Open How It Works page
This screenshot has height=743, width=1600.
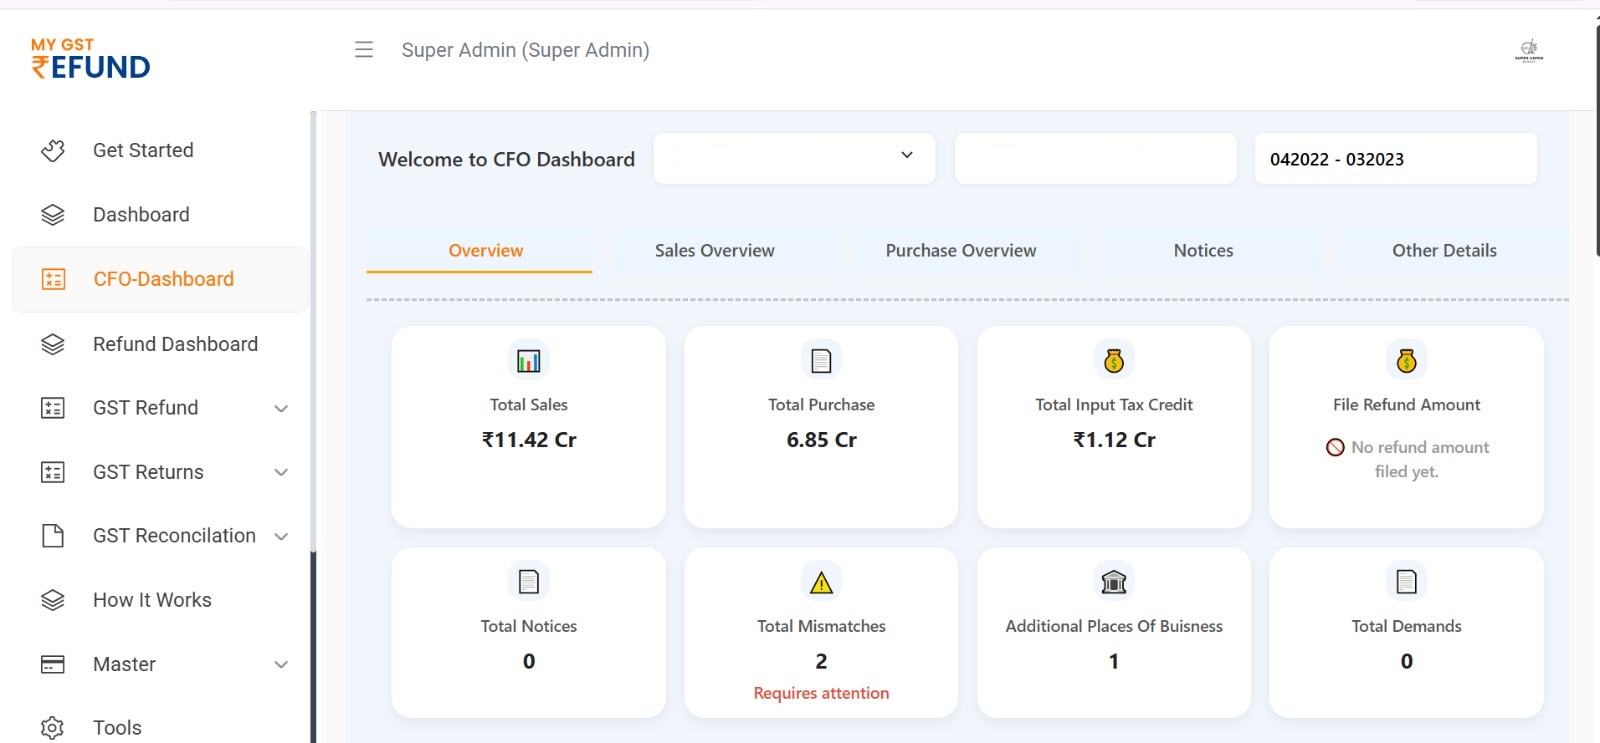152,600
